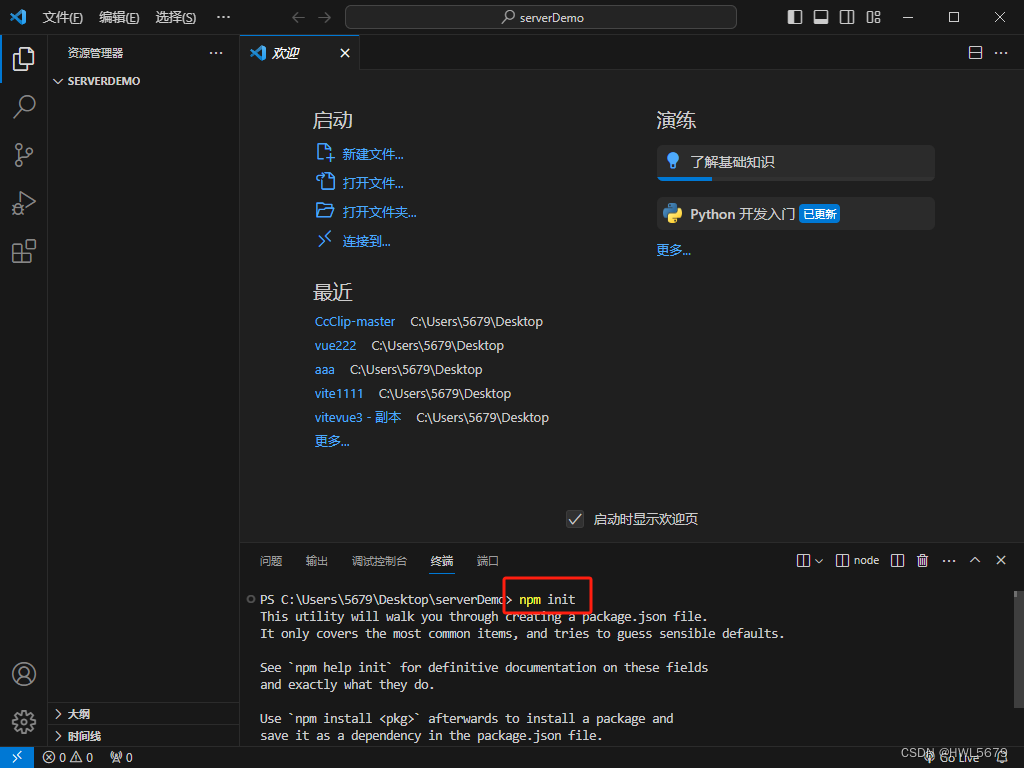The height and width of the screenshot is (768, 1024).
Task: Toggle the secondary side bar layout icon
Action: click(847, 18)
